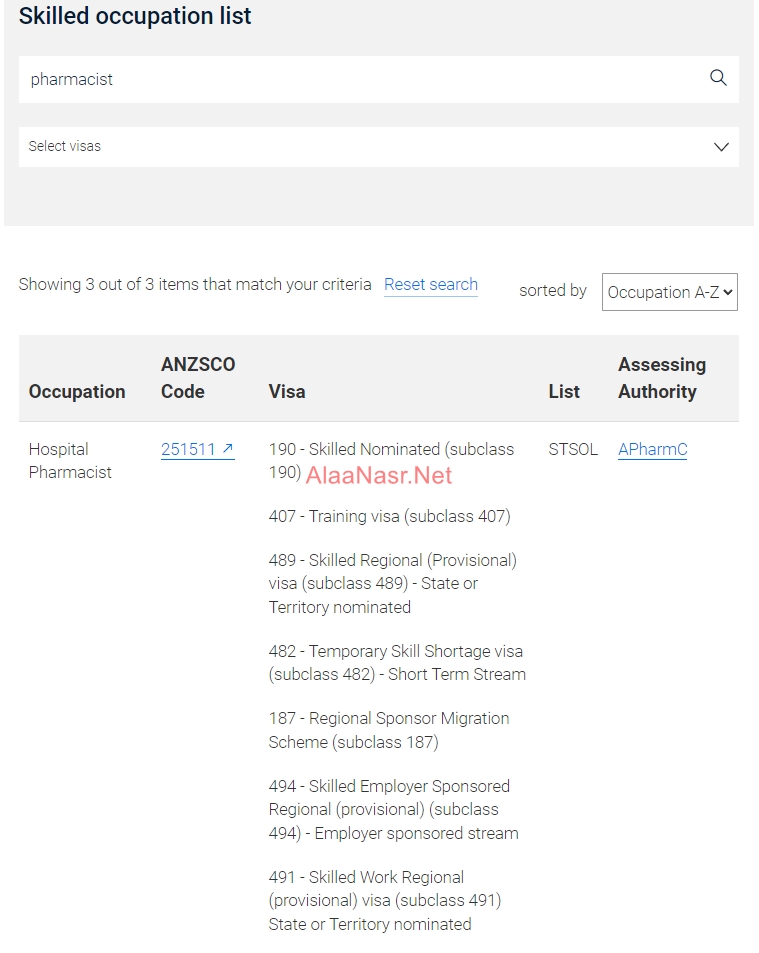This screenshot has height=953, width=759.
Task: Open the sorted by Occupation A-Z dropdown
Action: 669,292
